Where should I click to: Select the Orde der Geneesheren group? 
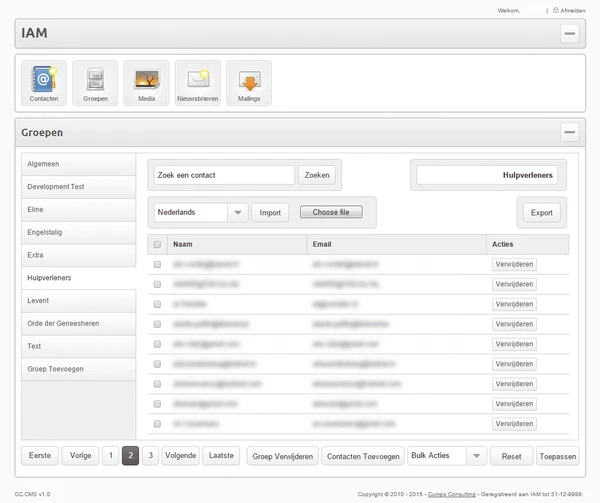(x=78, y=323)
